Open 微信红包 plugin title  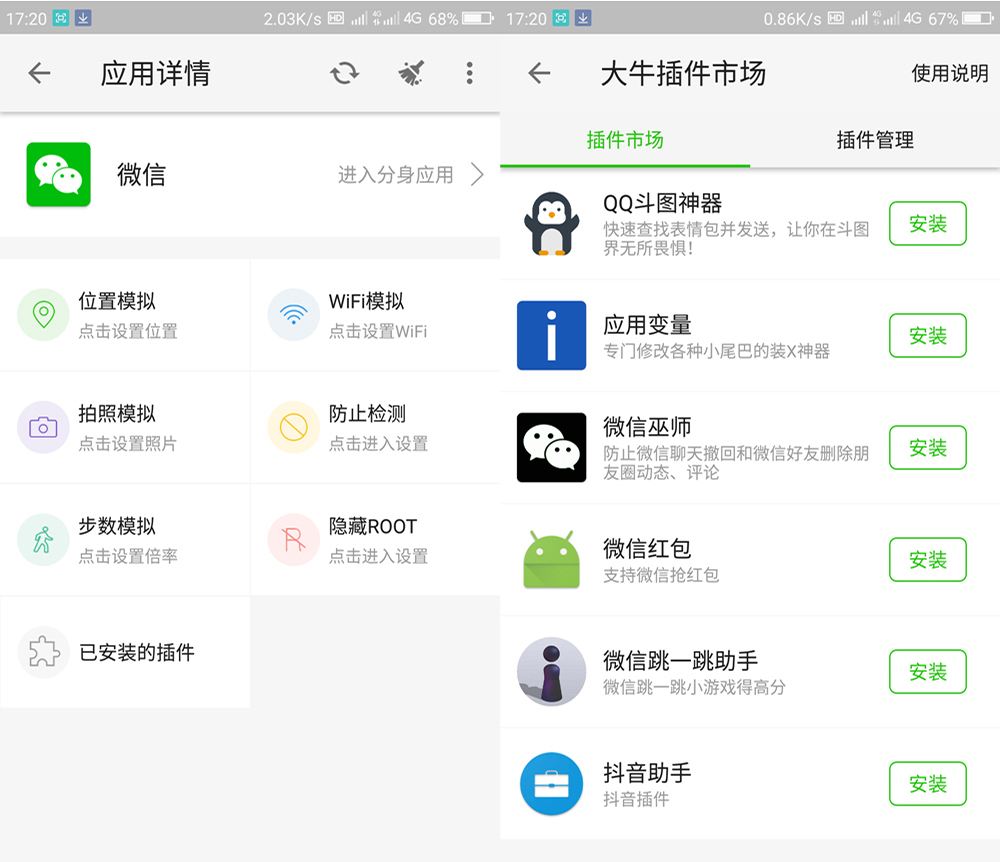tap(647, 548)
